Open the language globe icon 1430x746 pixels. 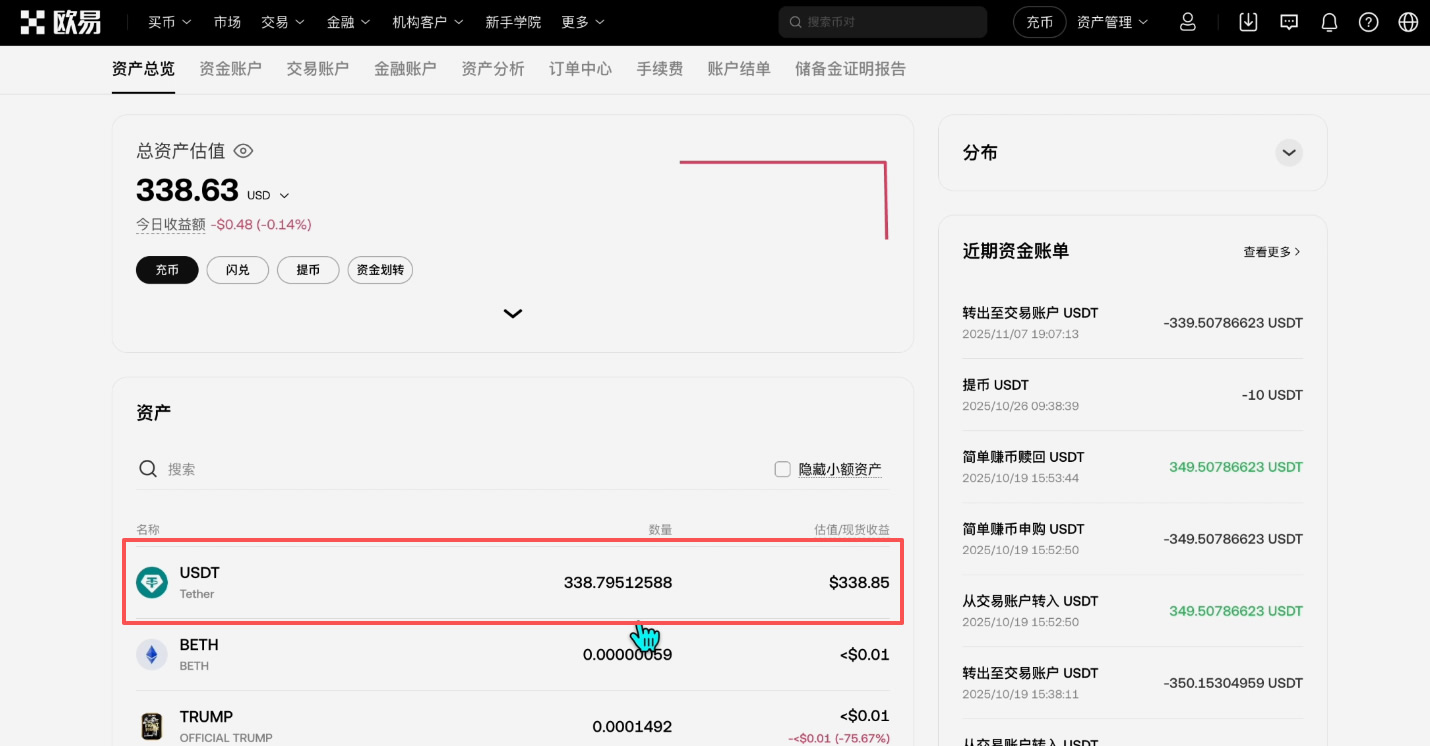pyautogui.click(x=1408, y=21)
